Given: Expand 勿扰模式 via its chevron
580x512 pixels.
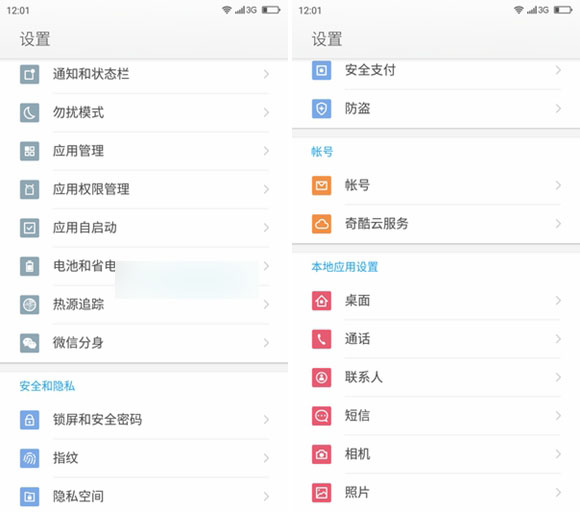Looking at the screenshot, I should [x=266, y=112].
